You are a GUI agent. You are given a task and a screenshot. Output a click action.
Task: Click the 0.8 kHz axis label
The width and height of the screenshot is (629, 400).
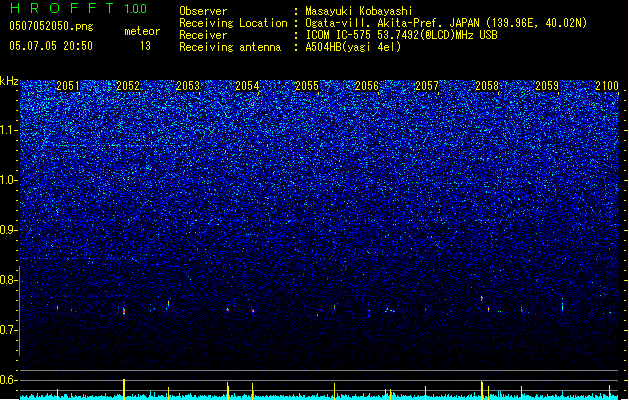9,280
